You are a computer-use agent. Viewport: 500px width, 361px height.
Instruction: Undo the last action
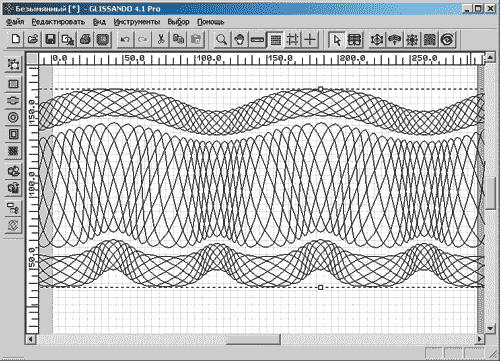tap(125, 40)
